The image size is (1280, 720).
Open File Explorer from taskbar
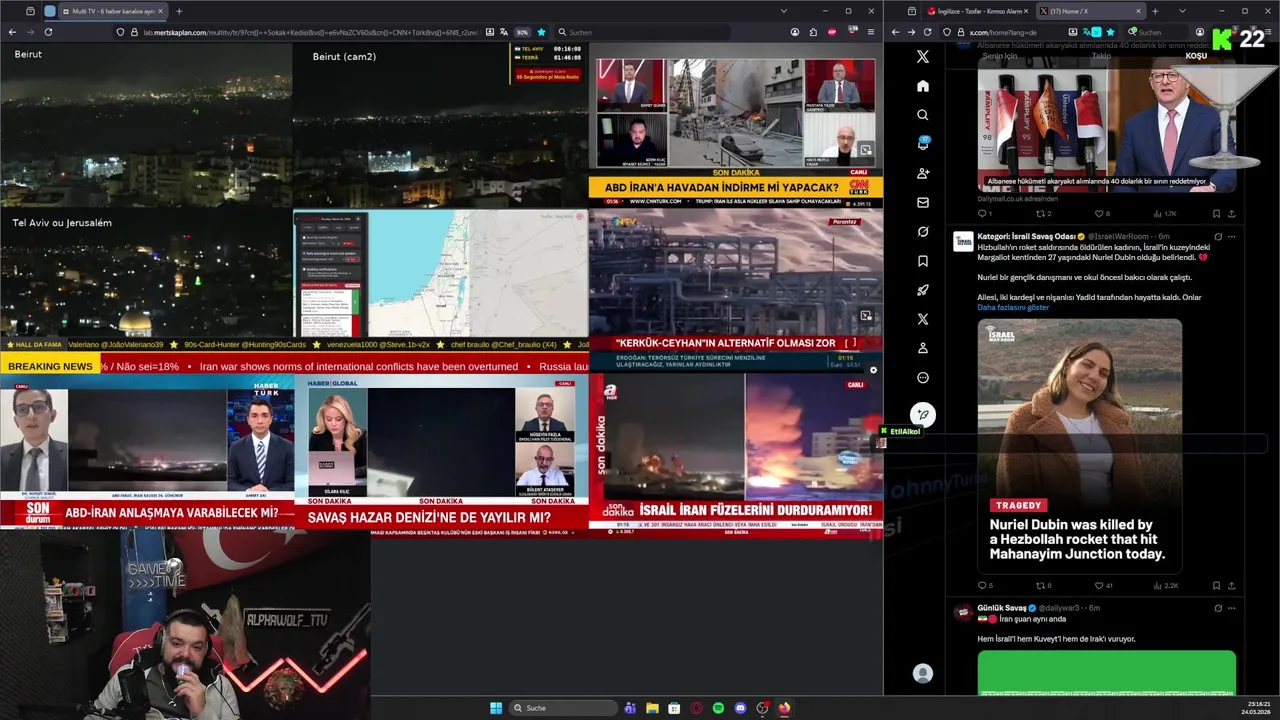click(652, 708)
